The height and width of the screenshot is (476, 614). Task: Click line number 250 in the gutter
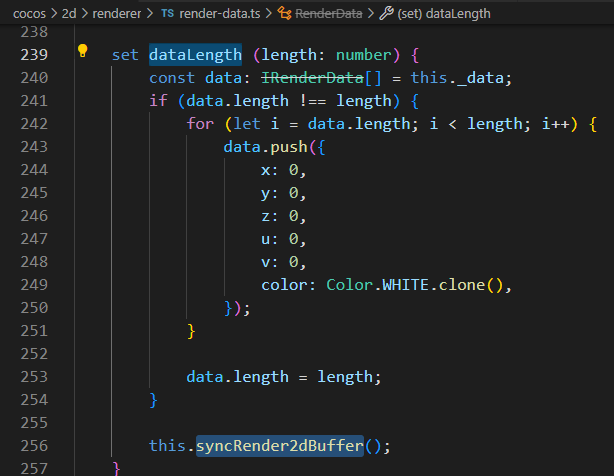click(34, 308)
